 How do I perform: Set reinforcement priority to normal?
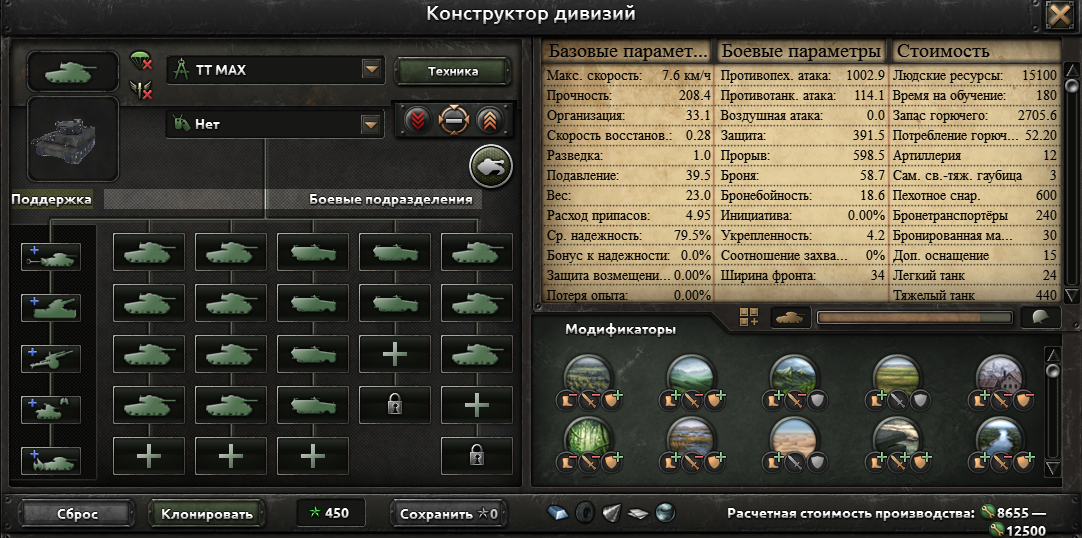coord(453,121)
